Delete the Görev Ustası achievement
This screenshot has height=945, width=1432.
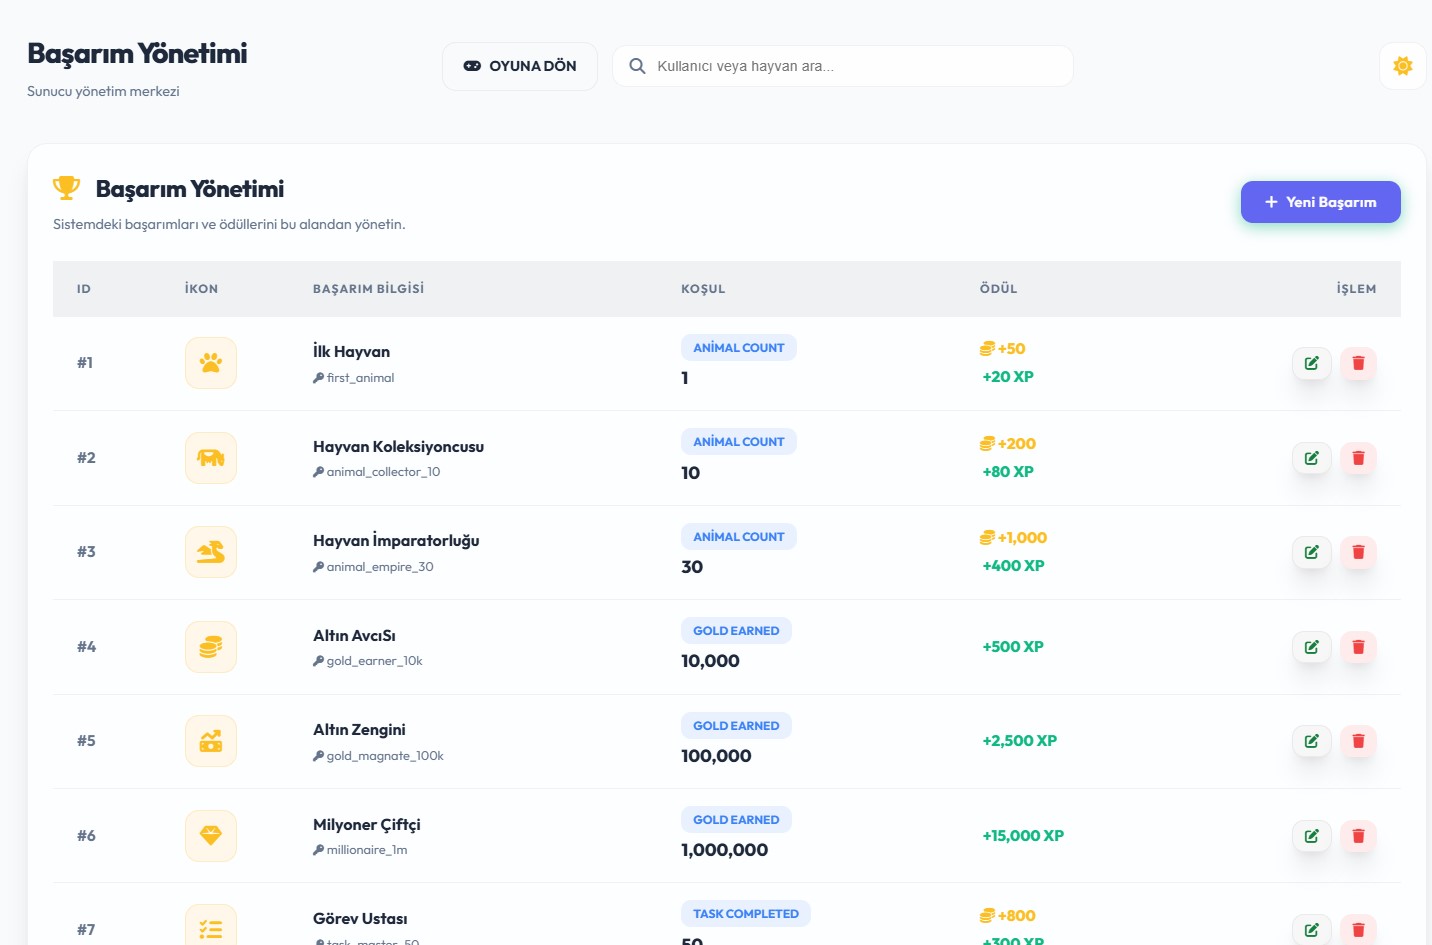point(1358,930)
